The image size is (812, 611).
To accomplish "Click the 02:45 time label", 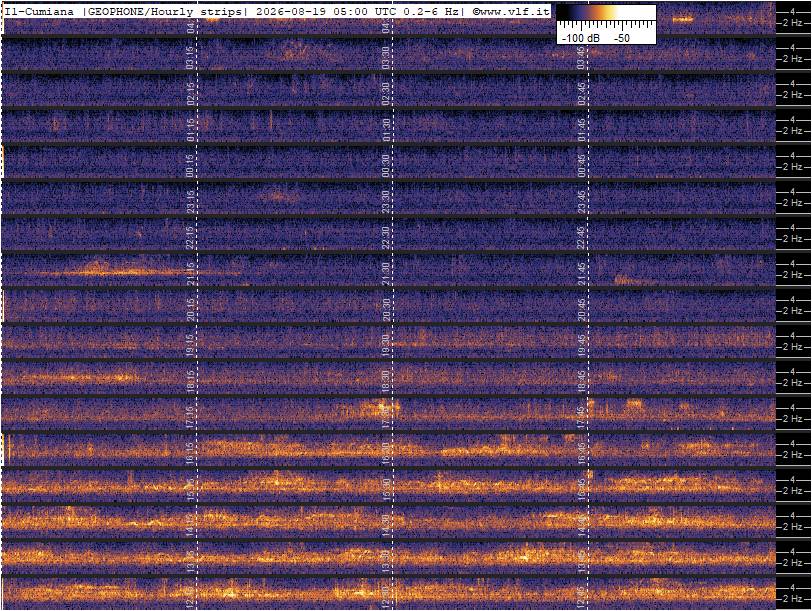I will [x=581, y=93].
